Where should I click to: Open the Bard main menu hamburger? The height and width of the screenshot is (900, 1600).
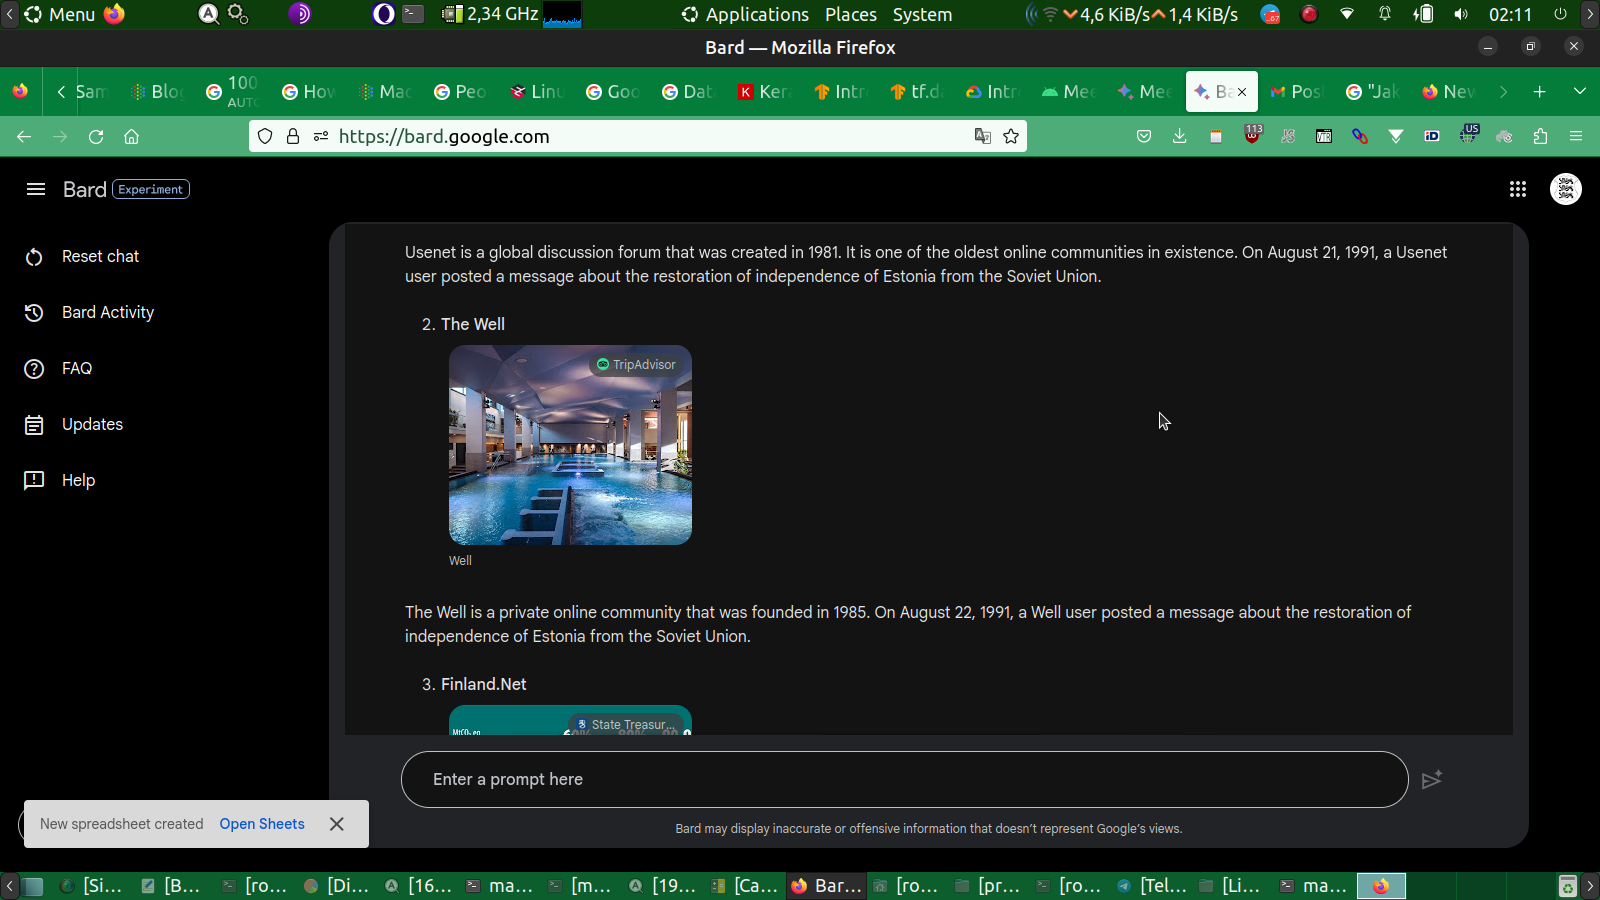[36, 189]
